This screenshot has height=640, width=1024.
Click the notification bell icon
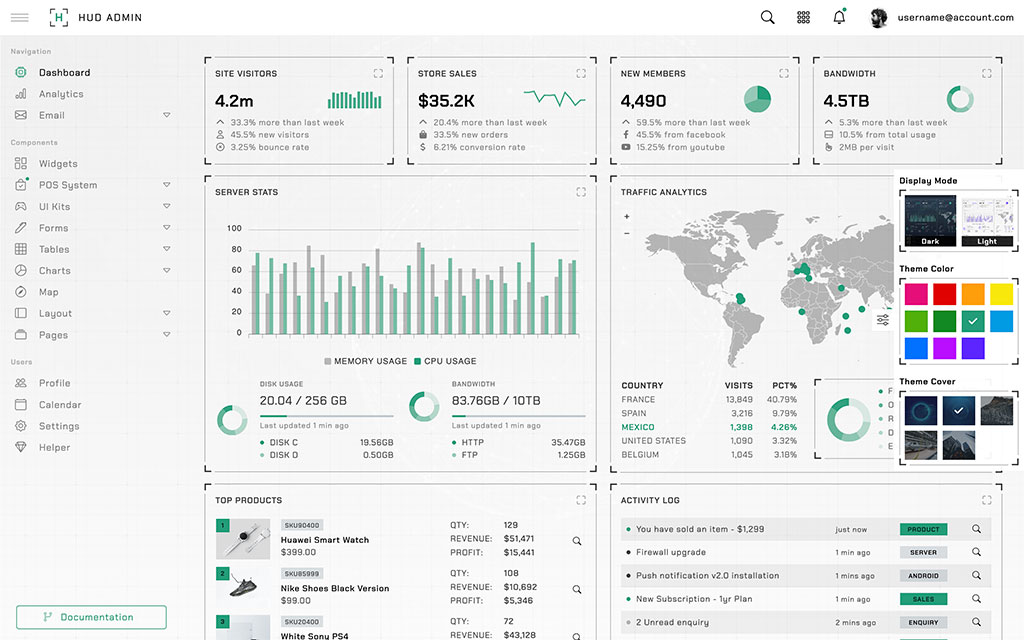coord(839,17)
